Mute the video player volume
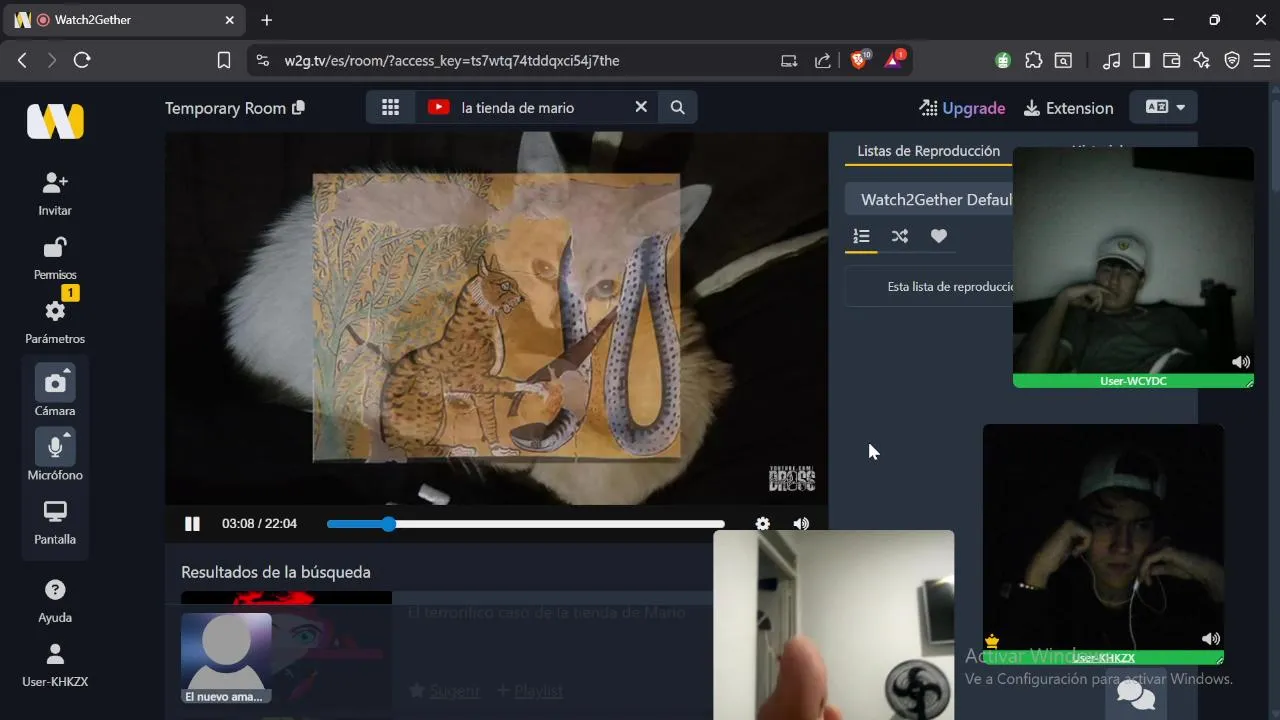The image size is (1280, 720). [801, 524]
